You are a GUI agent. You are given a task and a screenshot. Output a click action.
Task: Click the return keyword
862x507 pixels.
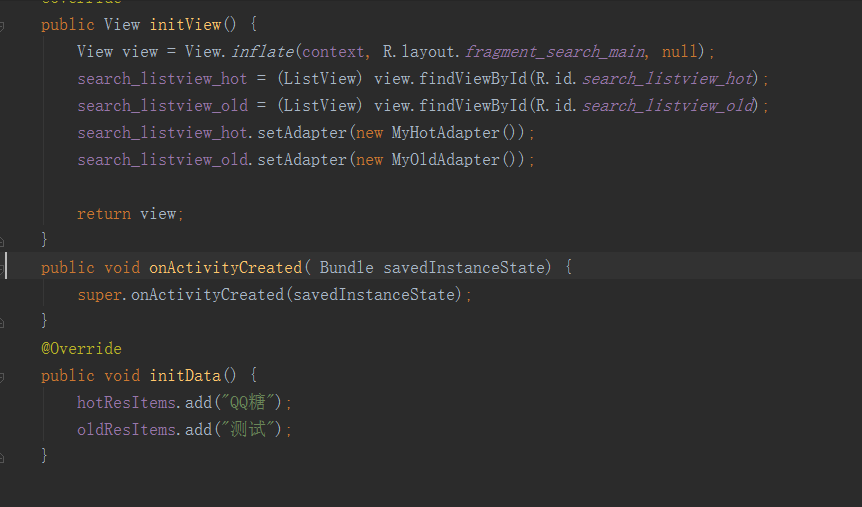pos(104,214)
